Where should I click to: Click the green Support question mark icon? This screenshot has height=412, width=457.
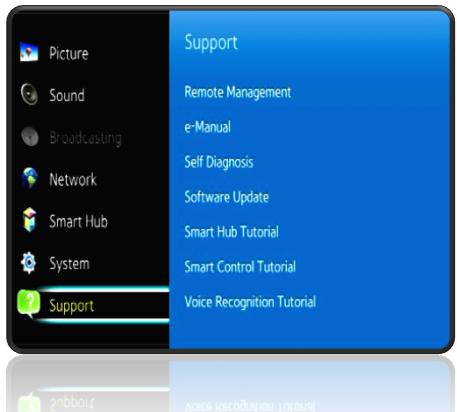29,304
